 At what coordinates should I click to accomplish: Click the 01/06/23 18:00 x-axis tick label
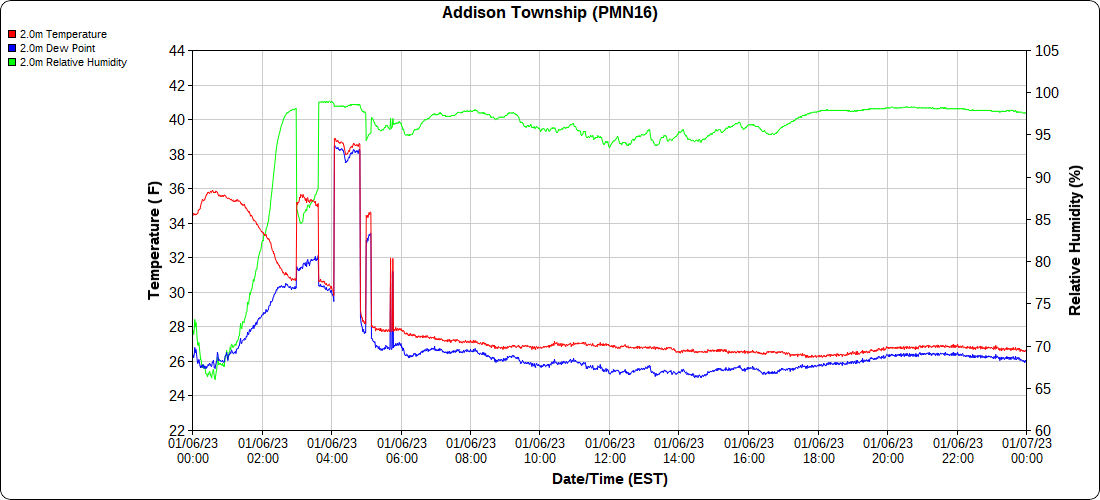coord(818,451)
